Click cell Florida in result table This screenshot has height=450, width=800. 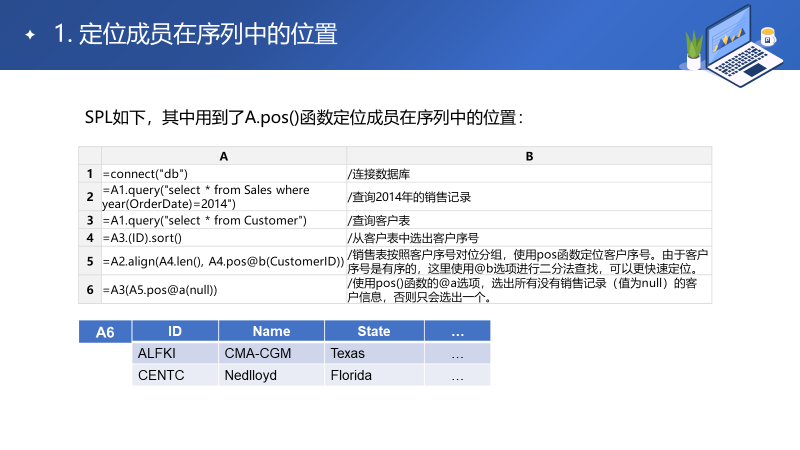click(374, 375)
